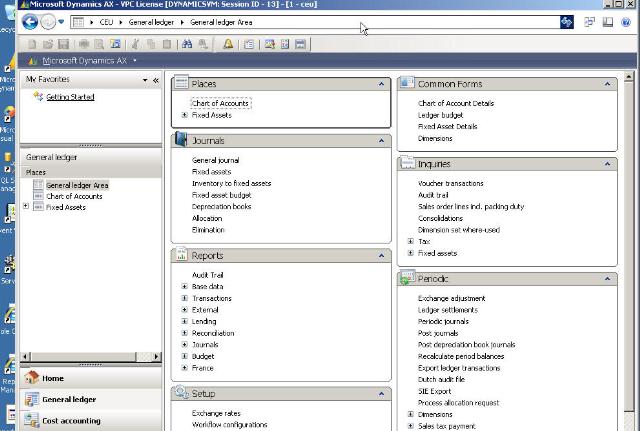Click the Paste clipboard toolbar icon
The height and width of the screenshot is (431, 640).
(x=167, y=44)
